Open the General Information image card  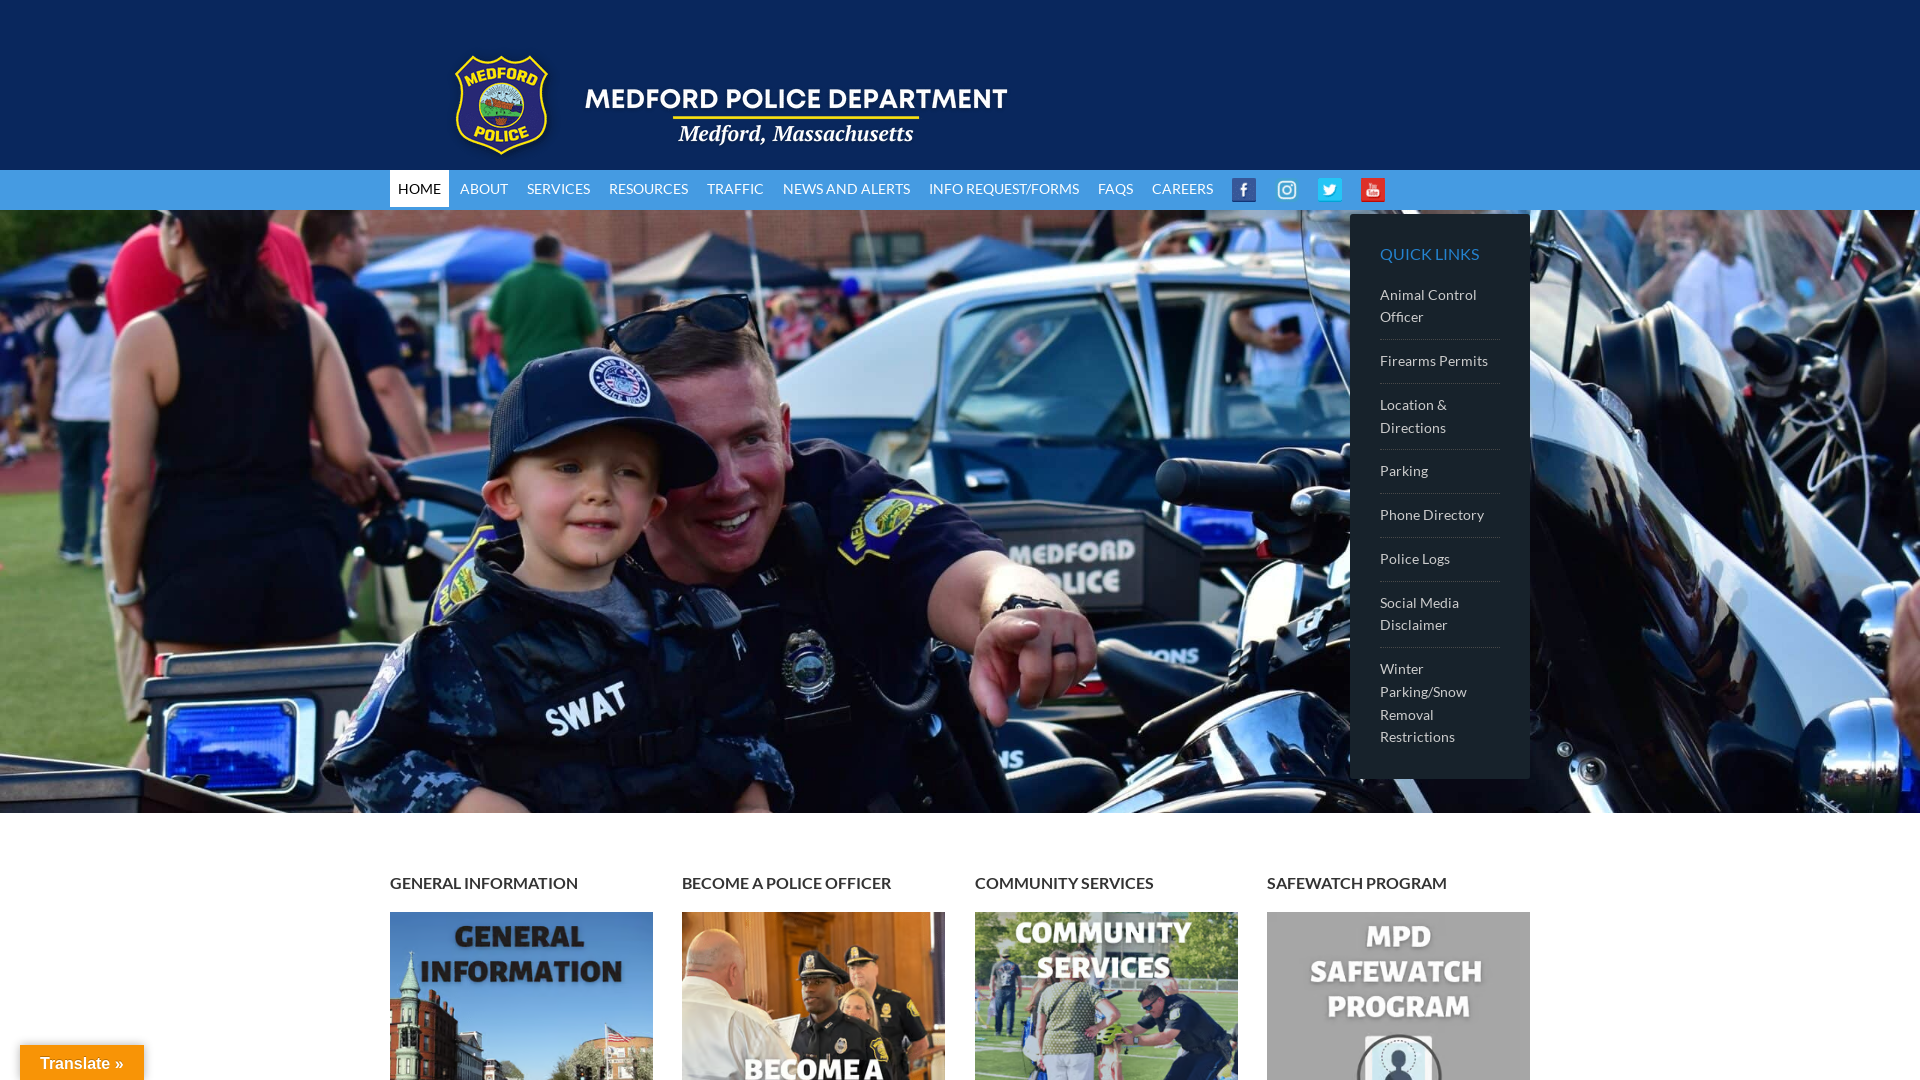[x=521, y=996]
